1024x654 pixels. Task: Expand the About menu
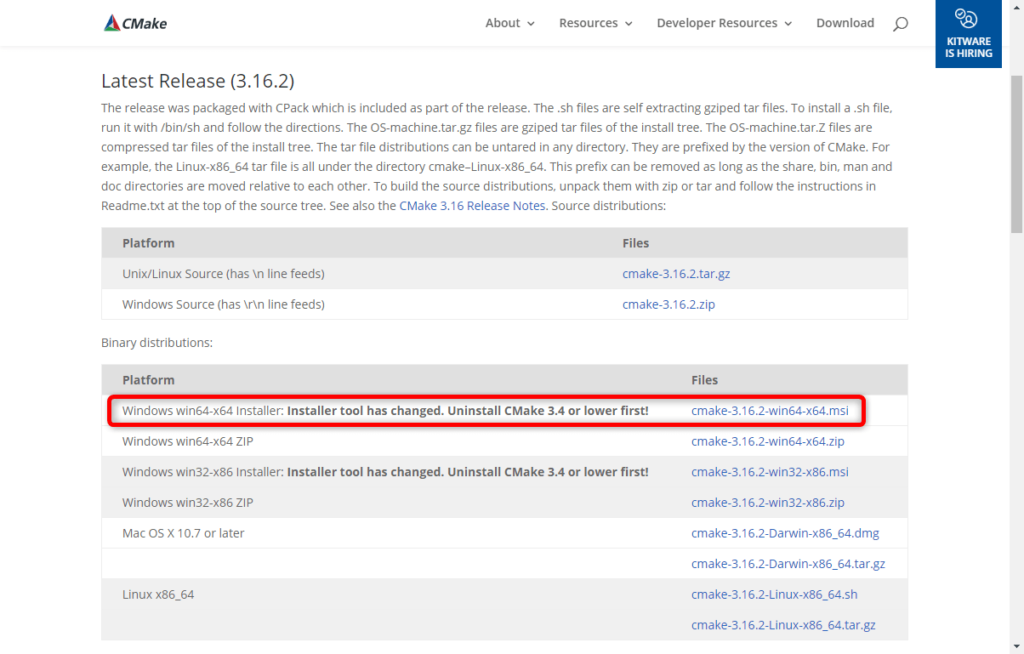pos(509,23)
